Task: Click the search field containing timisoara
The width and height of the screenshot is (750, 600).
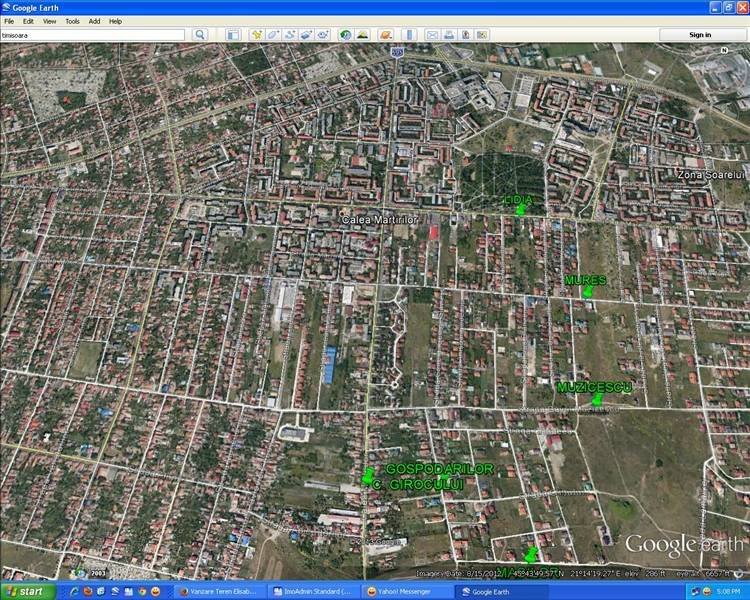Action: pyautogui.click(x=93, y=35)
